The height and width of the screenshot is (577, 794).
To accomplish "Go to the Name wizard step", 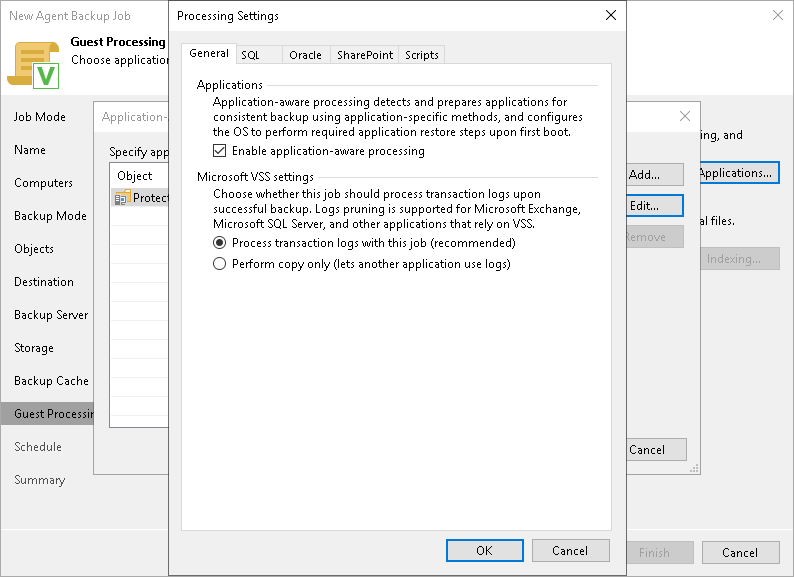I will click(x=30, y=150).
